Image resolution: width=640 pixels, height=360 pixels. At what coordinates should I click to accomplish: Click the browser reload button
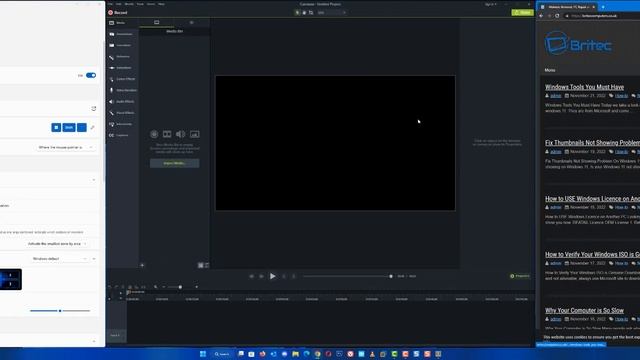click(557, 16)
